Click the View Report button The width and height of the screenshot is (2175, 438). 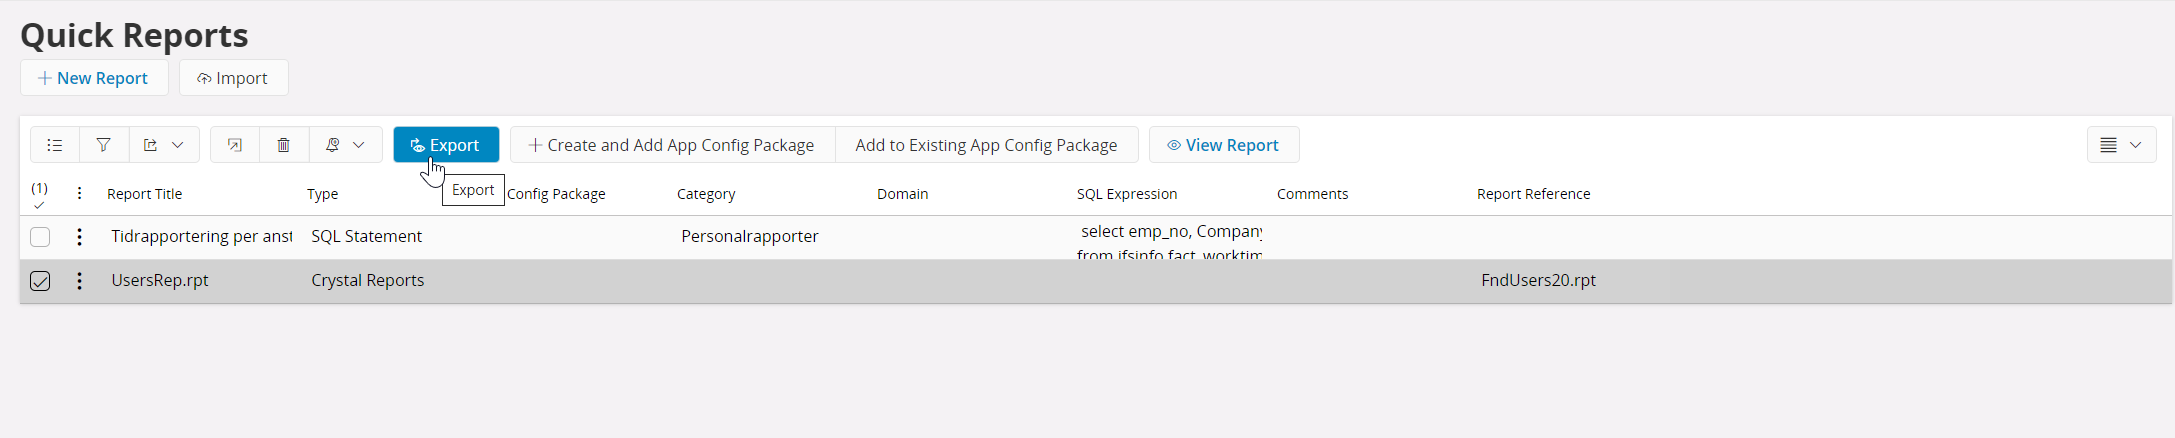tap(1223, 145)
